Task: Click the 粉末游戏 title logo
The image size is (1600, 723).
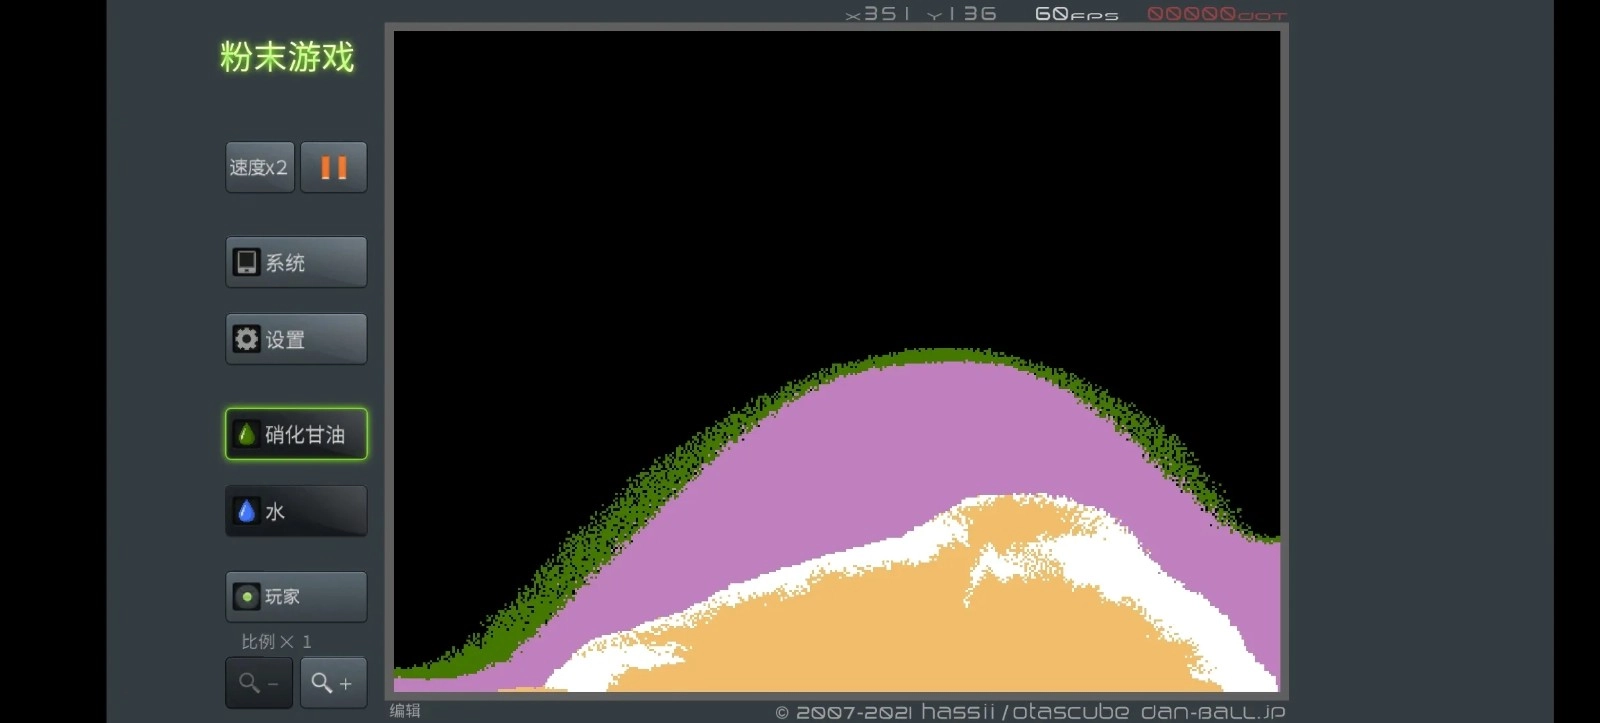Action: pos(287,57)
